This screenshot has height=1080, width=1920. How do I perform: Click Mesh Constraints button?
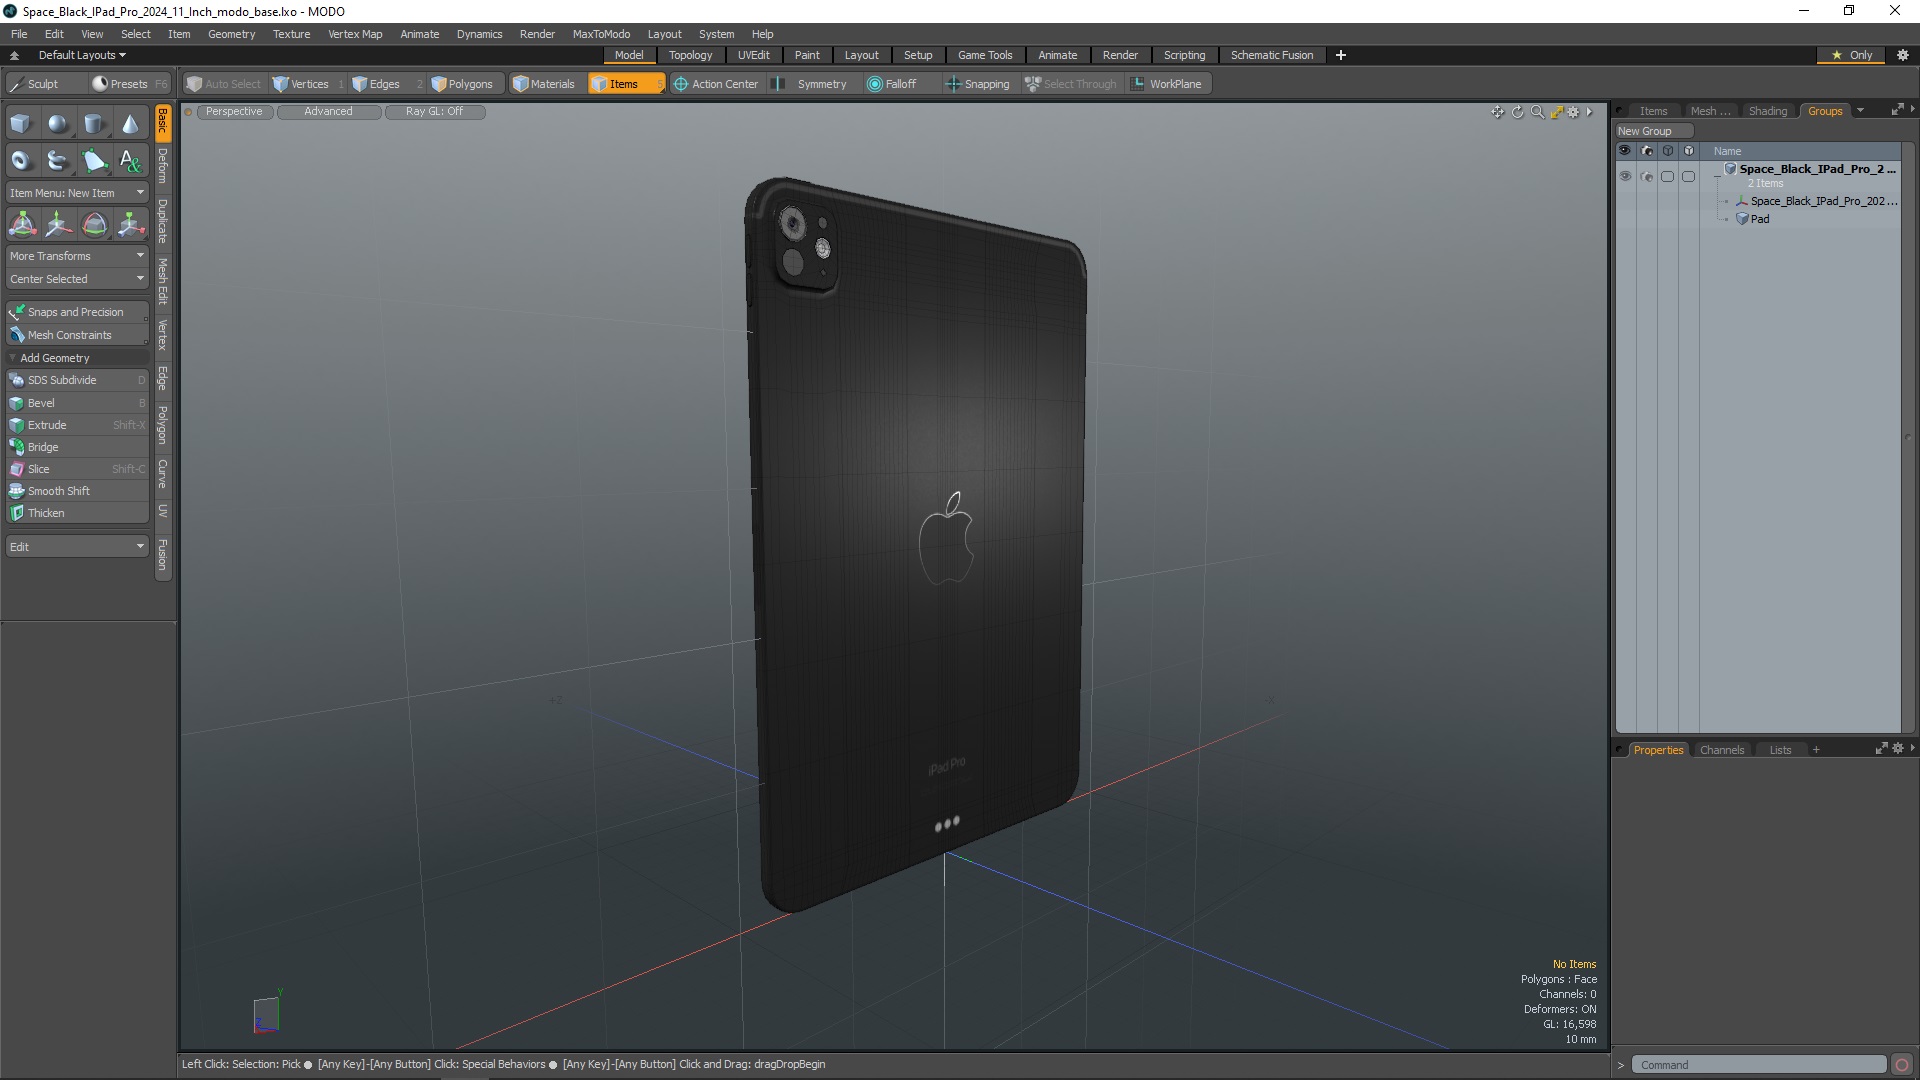click(77, 335)
